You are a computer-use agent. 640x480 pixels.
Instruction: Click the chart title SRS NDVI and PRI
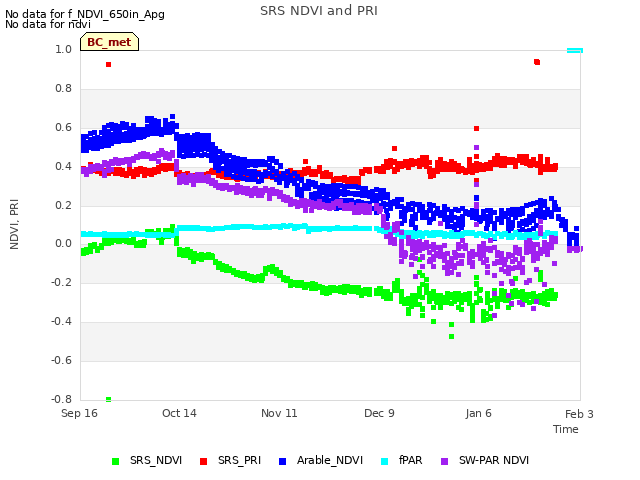pos(319,11)
